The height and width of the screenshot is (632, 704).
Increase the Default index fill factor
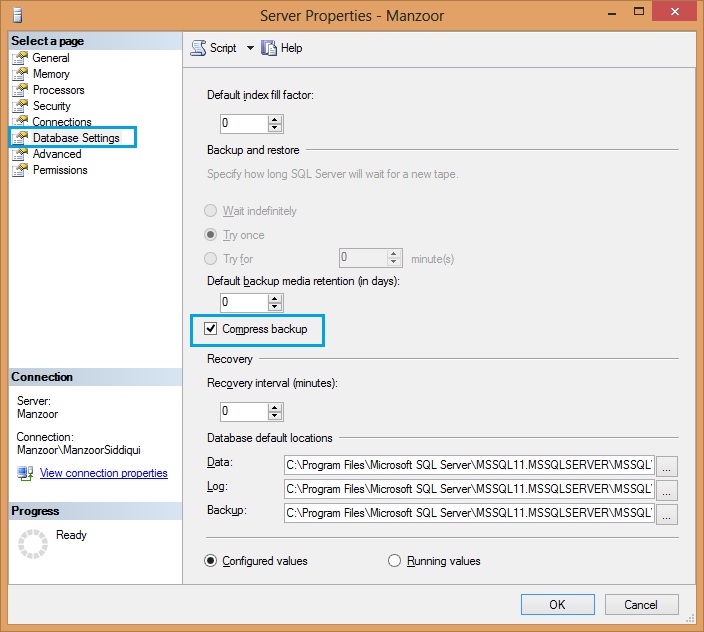(x=275, y=119)
